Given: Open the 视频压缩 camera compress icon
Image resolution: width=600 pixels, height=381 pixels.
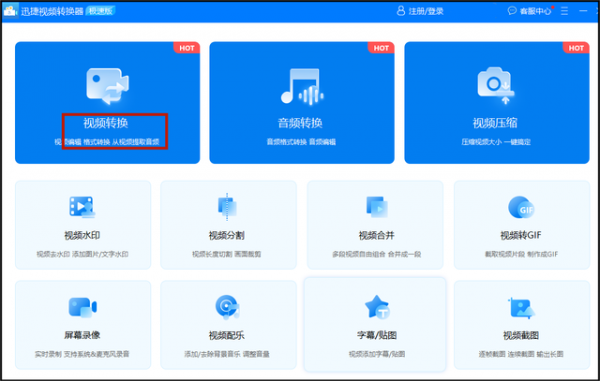Looking at the screenshot, I should click(x=496, y=85).
